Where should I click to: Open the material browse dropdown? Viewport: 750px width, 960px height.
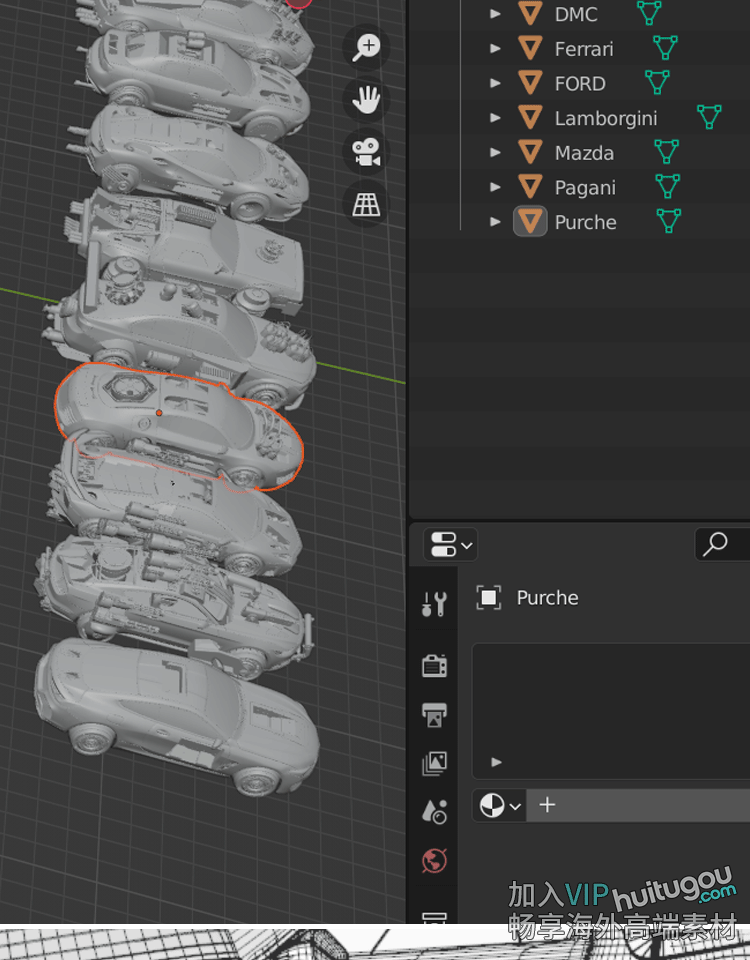499,805
